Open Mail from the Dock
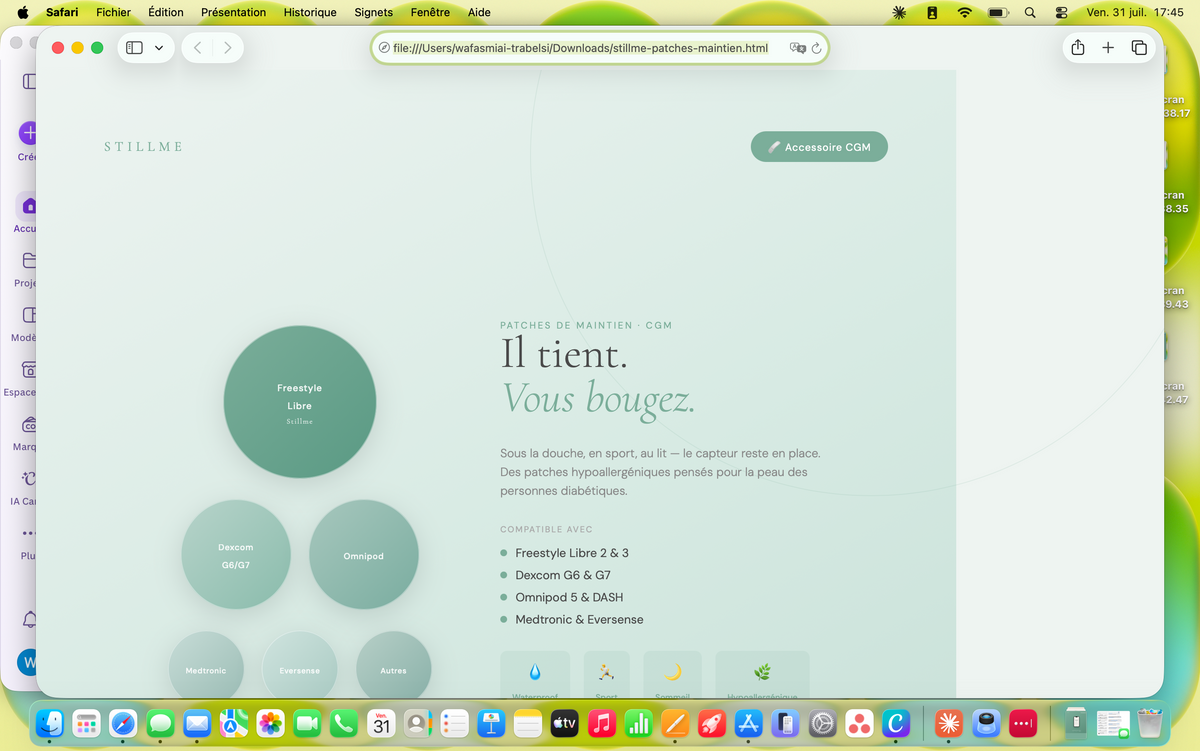This screenshot has height=751, width=1200. click(x=197, y=723)
